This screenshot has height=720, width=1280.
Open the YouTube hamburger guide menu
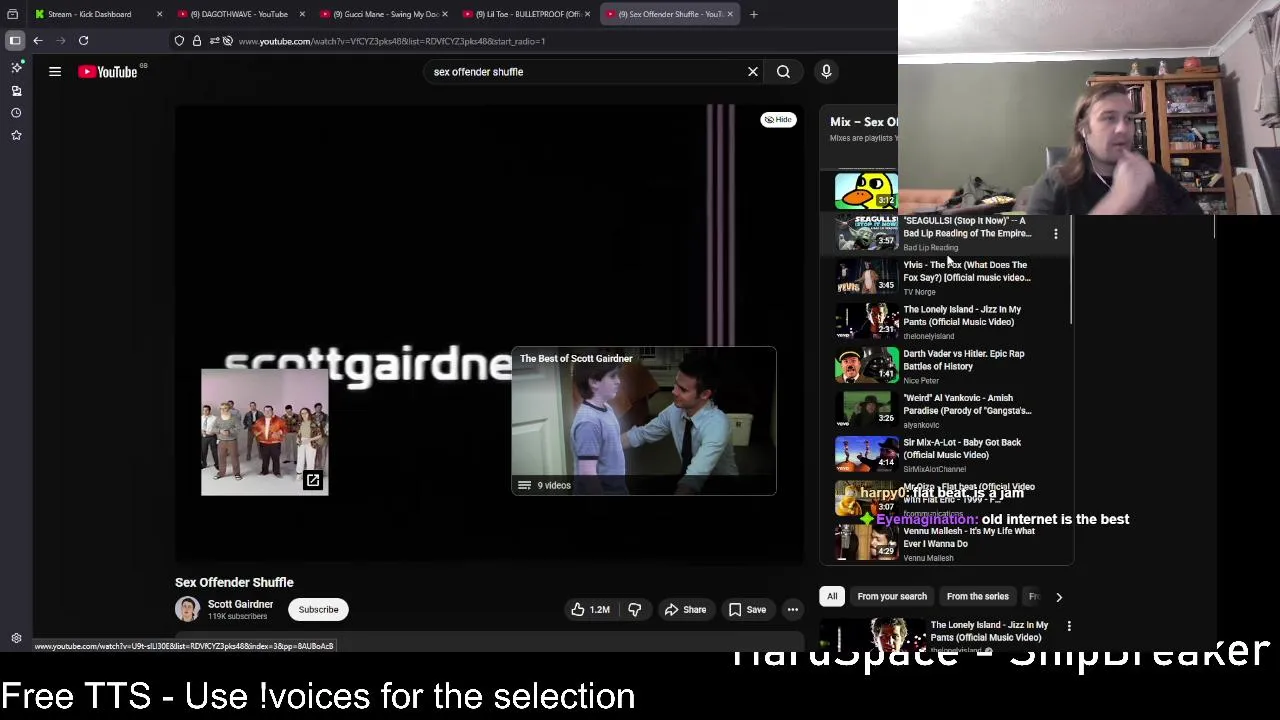55,72
